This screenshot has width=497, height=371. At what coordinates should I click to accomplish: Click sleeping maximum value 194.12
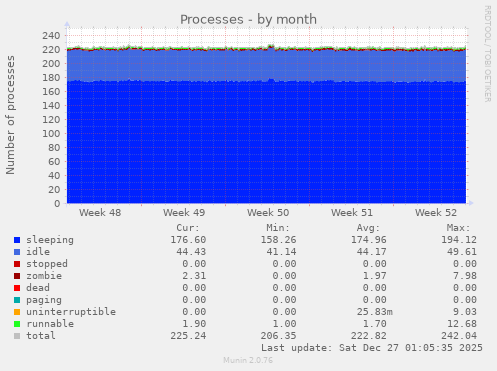(x=459, y=240)
